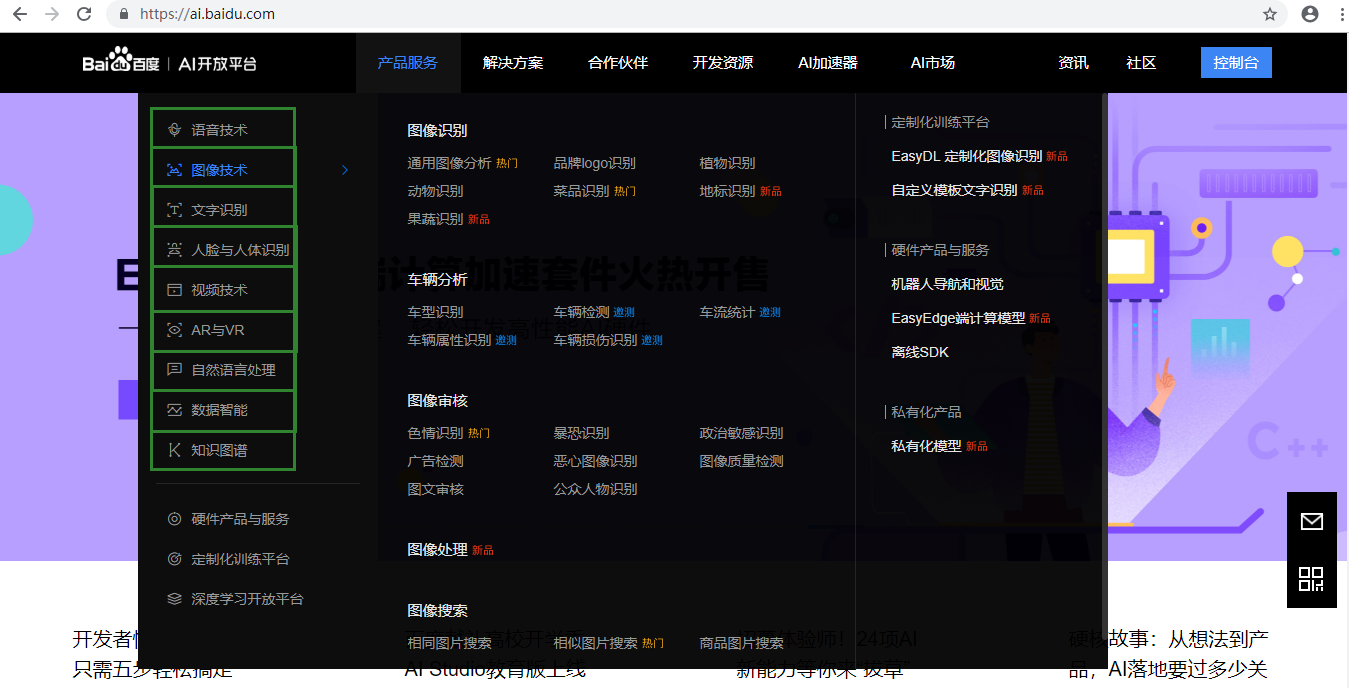Open the 产品服务 nav menu
1349x688 pixels.
408,63
